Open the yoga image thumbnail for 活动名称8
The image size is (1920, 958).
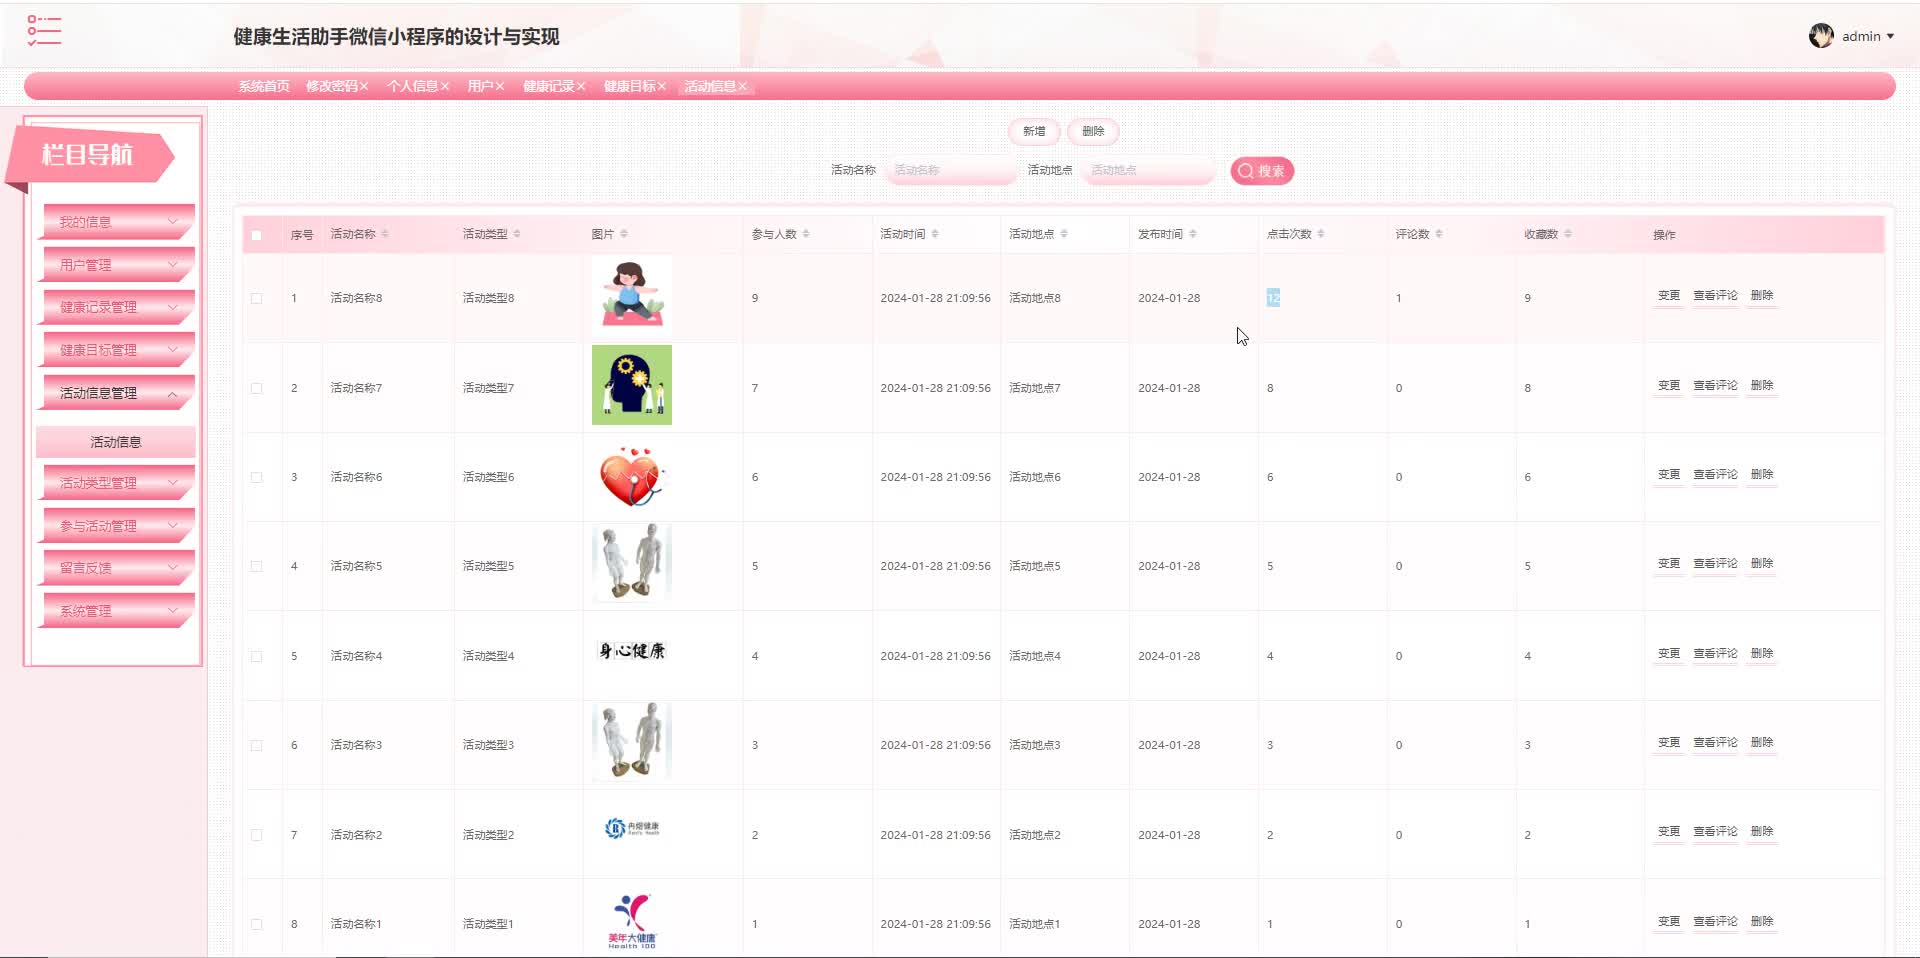[x=632, y=295]
